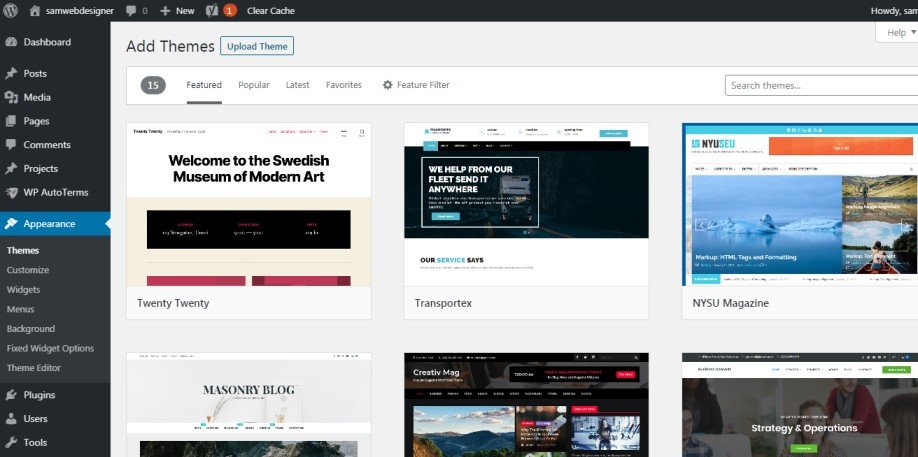Open the Yoast SEO icon in admin bar

click(x=212, y=11)
